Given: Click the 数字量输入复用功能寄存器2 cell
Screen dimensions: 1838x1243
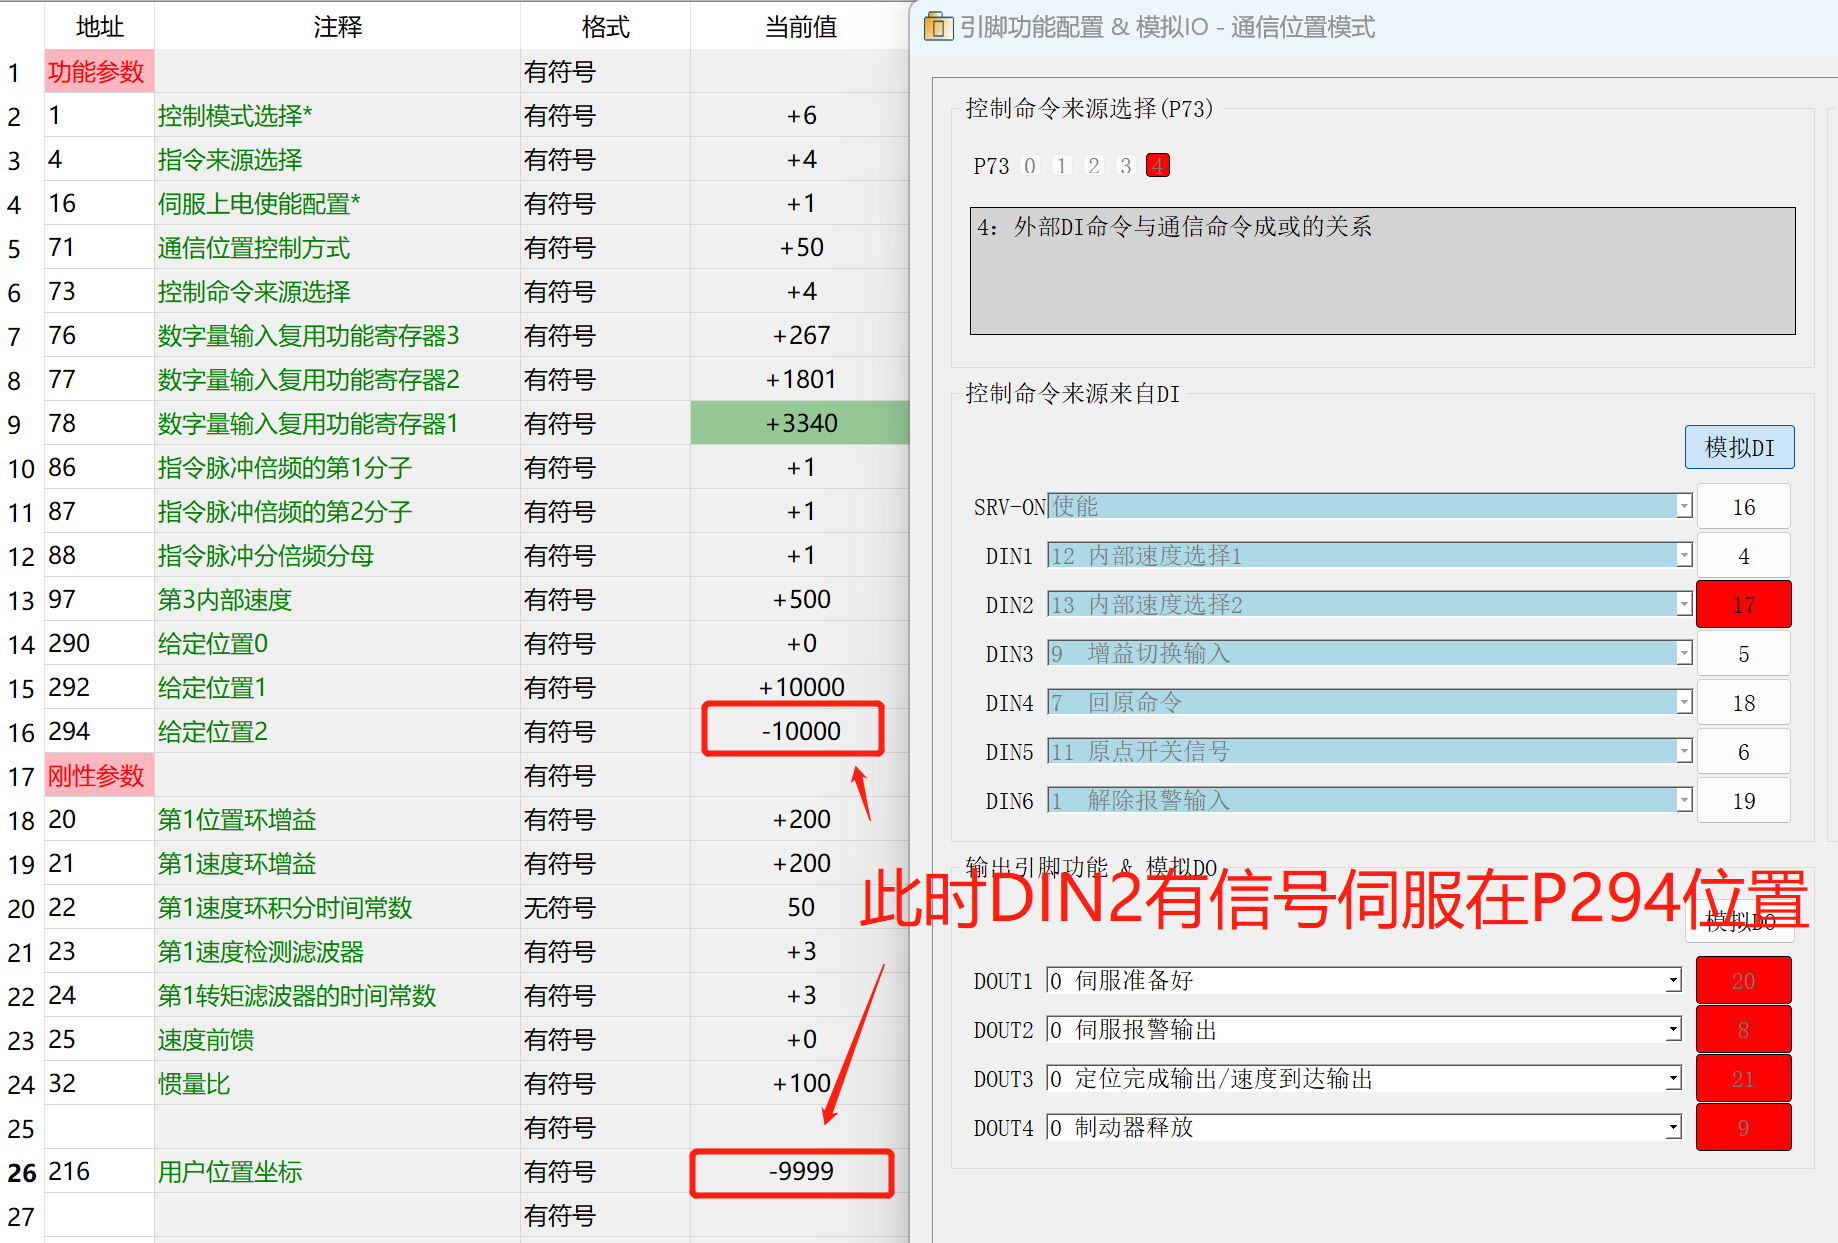Looking at the screenshot, I should [x=337, y=380].
